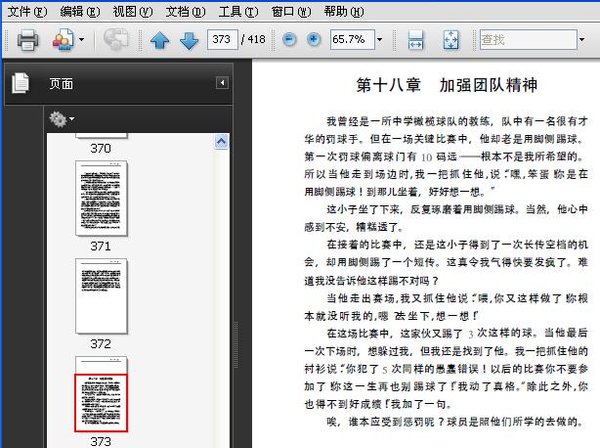Image resolution: width=600 pixels, height=448 pixels.
Task: Go to next page with down arrow
Action: pos(189,40)
